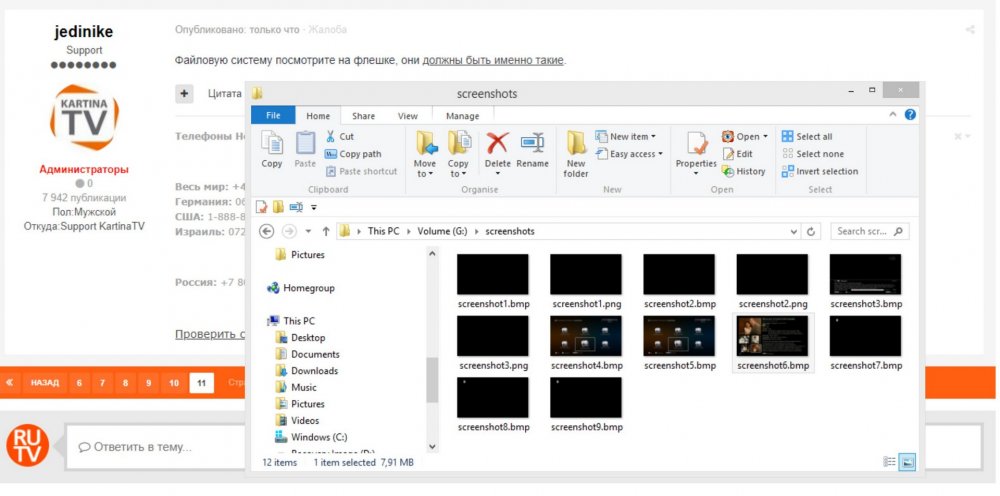Click the Rename icon in ribbon
This screenshot has height=496, width=1000.
(532, 148)
